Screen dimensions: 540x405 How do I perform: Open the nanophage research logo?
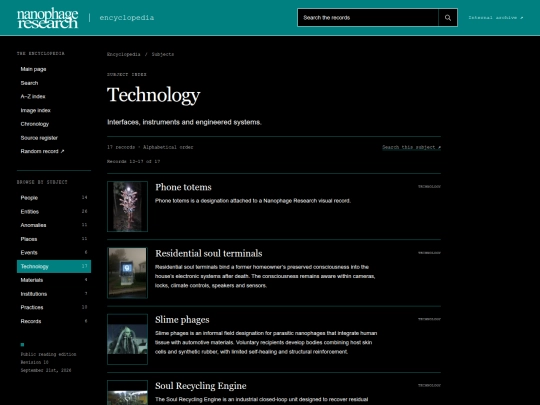(x=48, y=18)
